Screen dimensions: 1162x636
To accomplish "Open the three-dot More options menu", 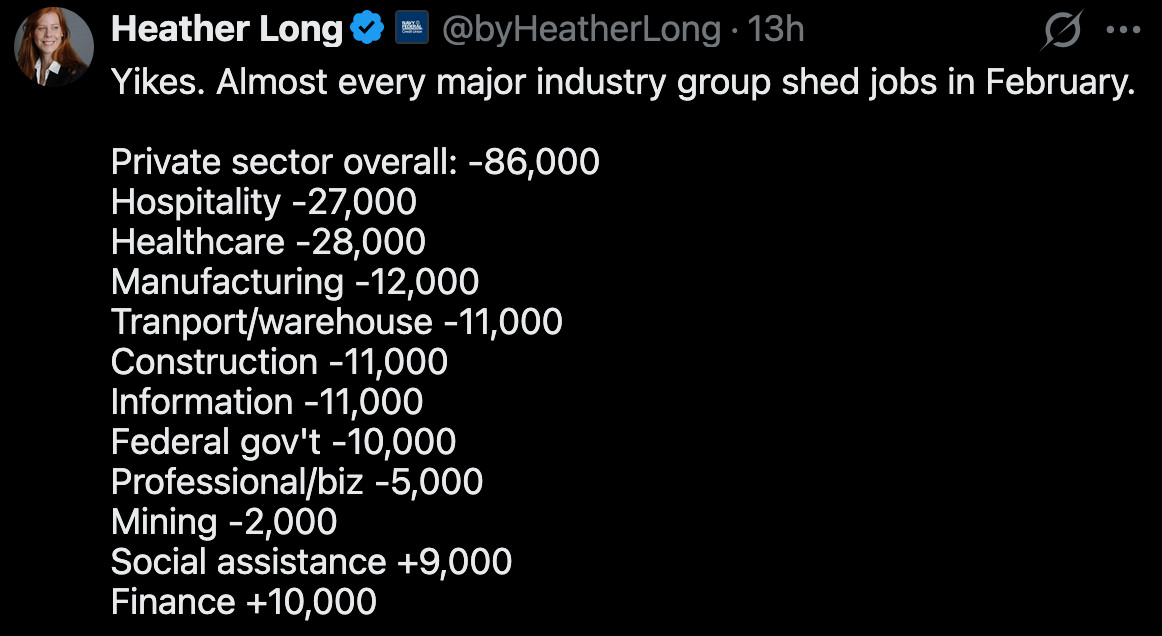I will (1122, 30).
